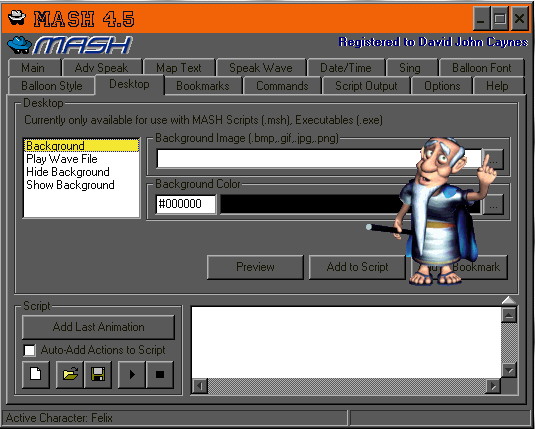Viewport: 535px width, 429px height.
Task: Show the Script Output tab
Action: [x=366, y=86]
